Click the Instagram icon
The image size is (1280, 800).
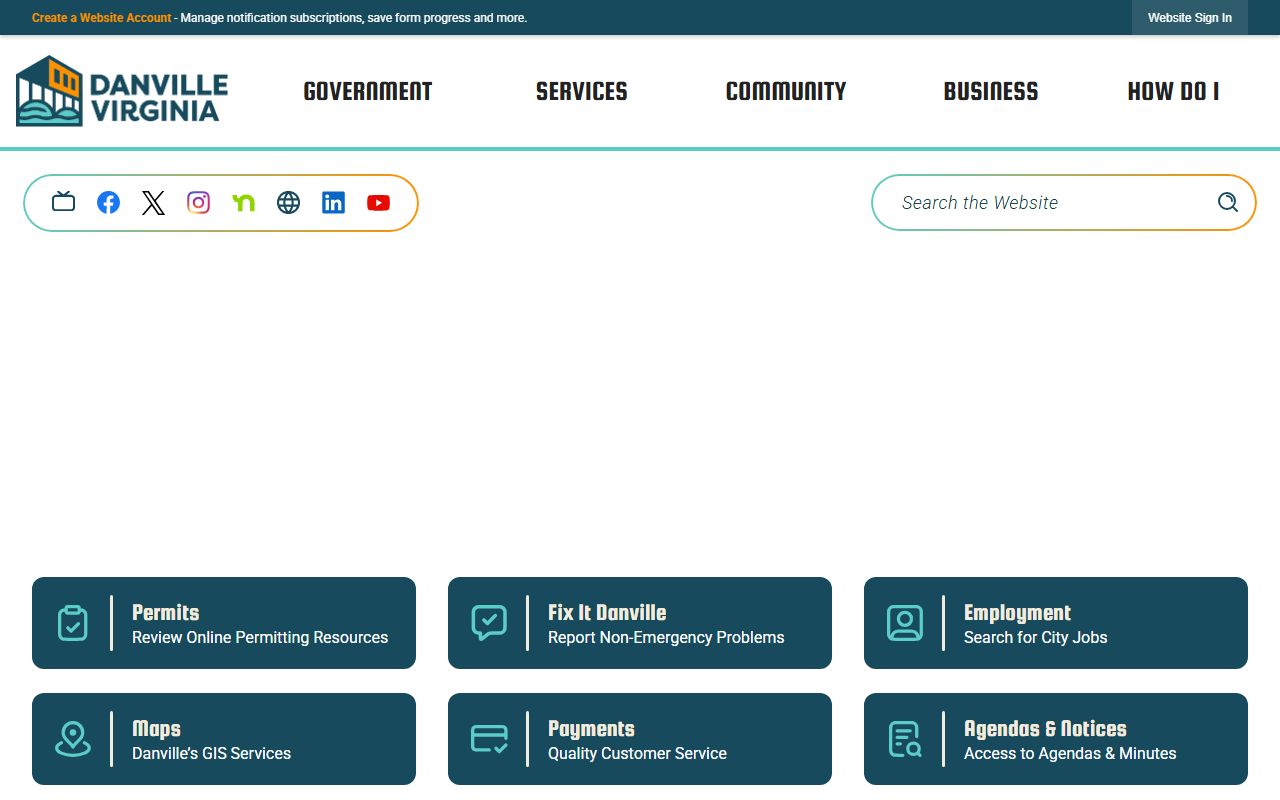pos(198,203)
